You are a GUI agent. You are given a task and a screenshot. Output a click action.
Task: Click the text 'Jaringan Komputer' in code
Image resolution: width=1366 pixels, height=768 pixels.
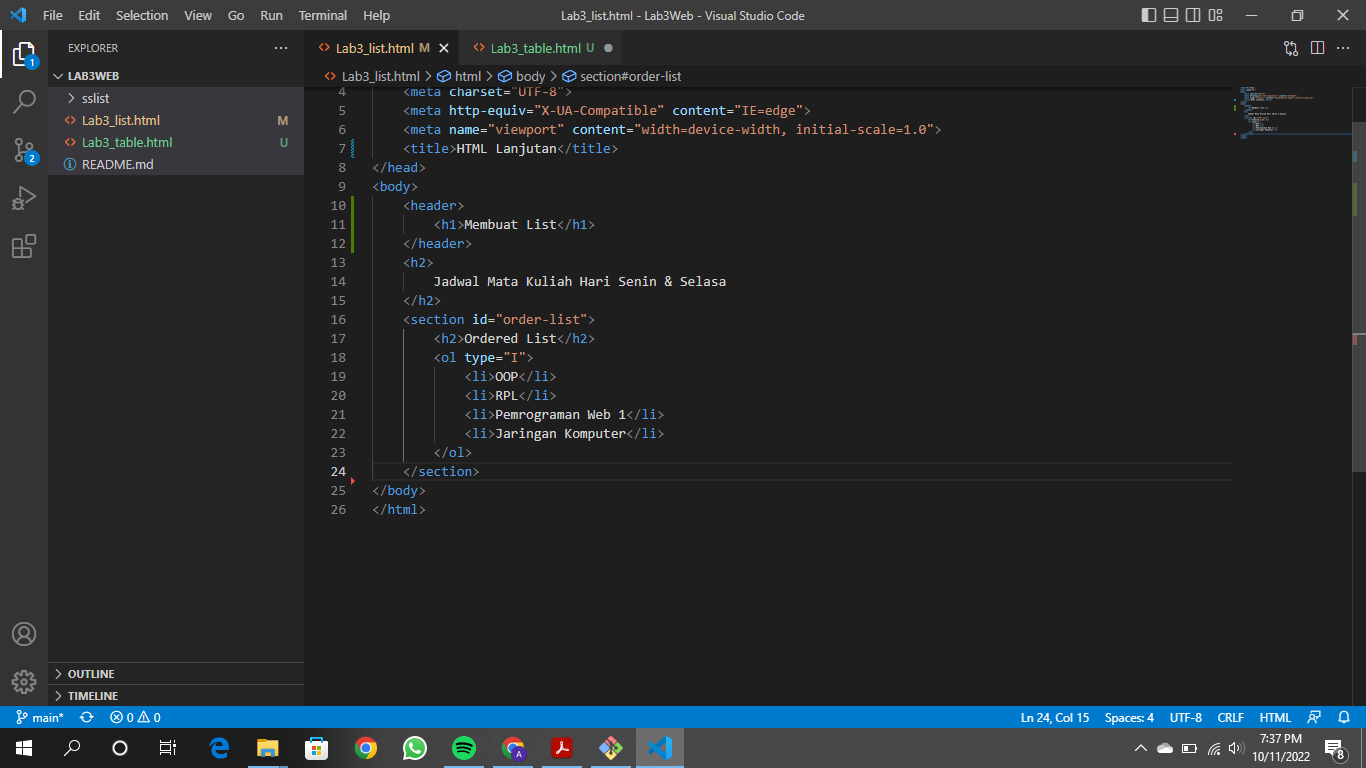[560, 434]
